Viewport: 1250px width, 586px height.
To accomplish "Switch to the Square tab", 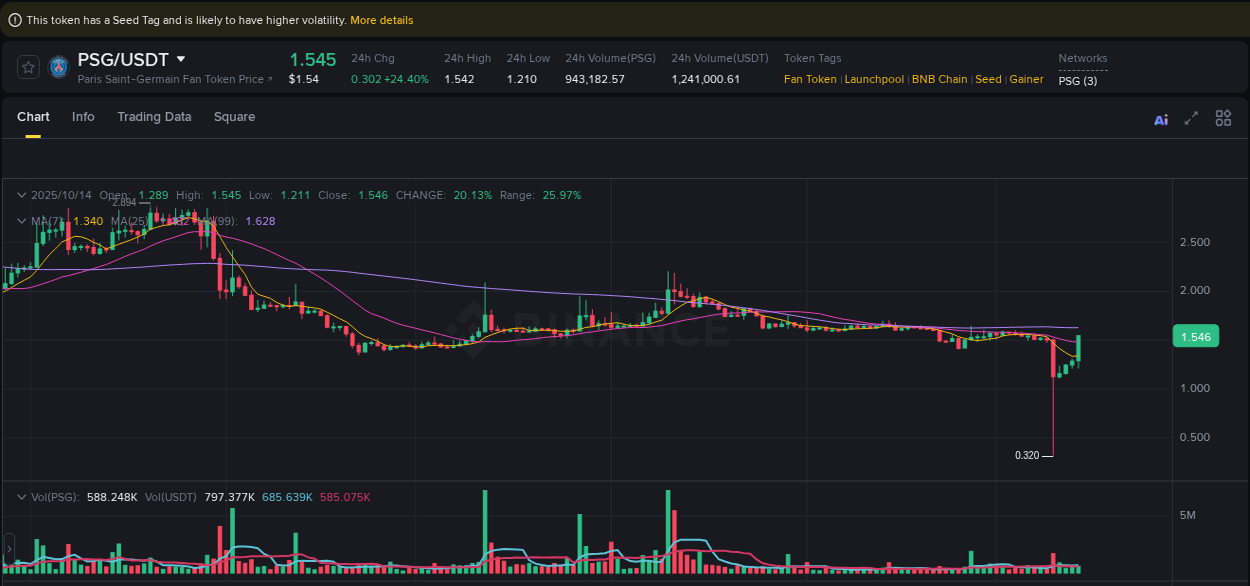I will click(234, 117).
